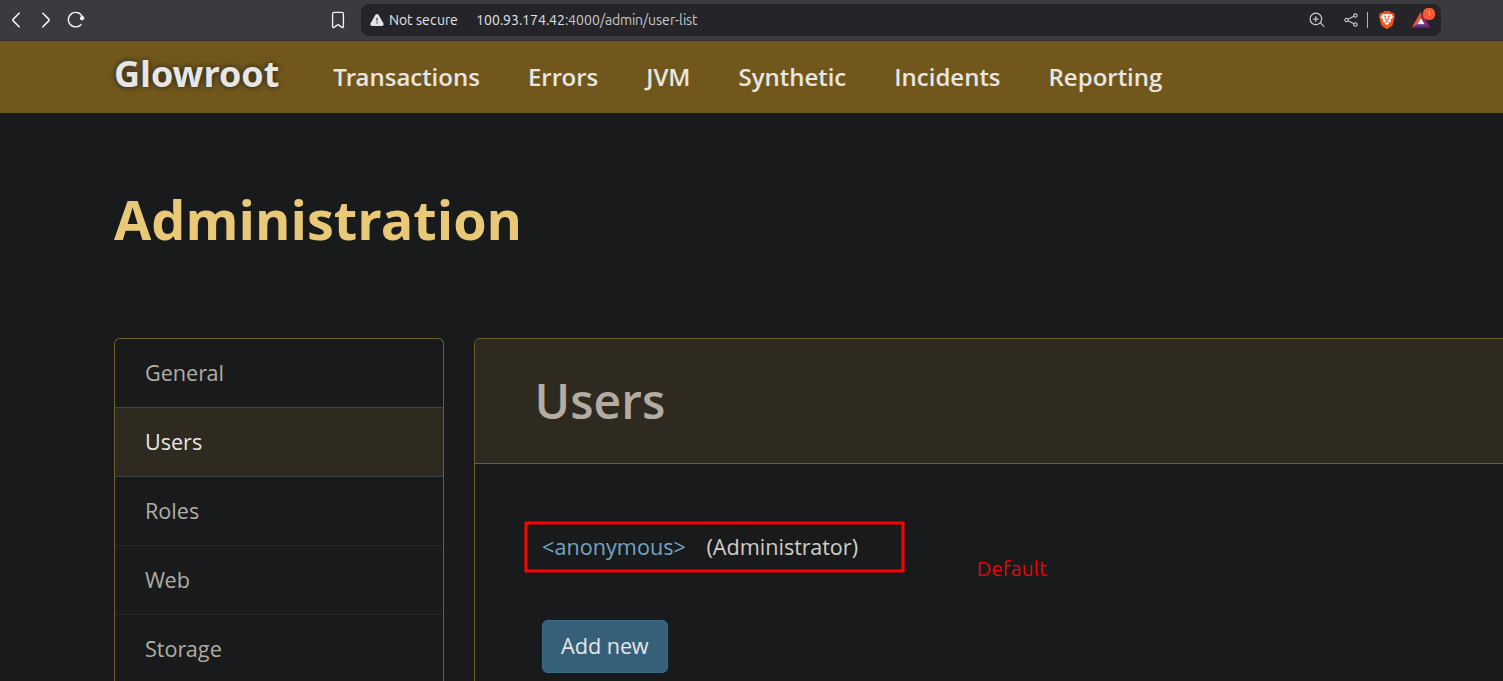Open the Errors menu

click(x=563, y=78)
